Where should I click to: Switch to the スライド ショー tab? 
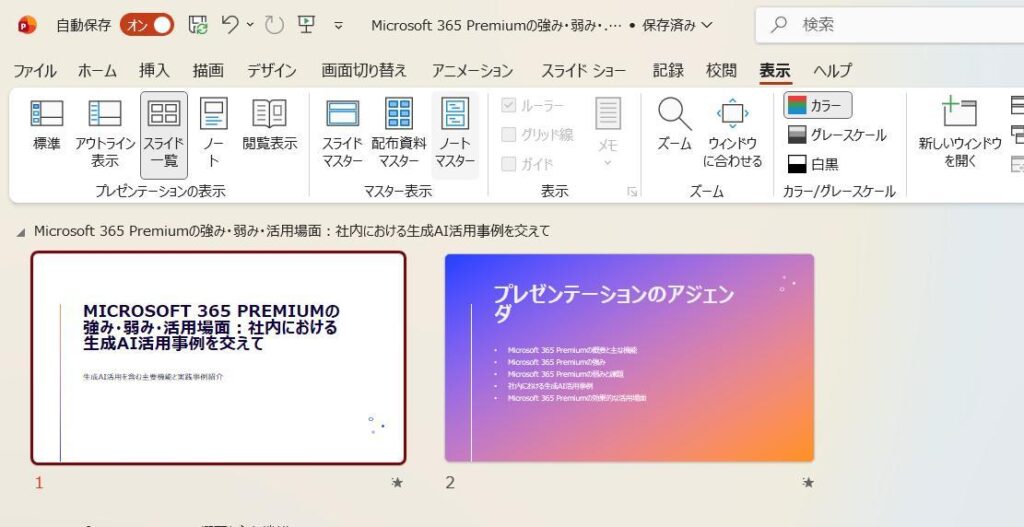coord(583,71)
